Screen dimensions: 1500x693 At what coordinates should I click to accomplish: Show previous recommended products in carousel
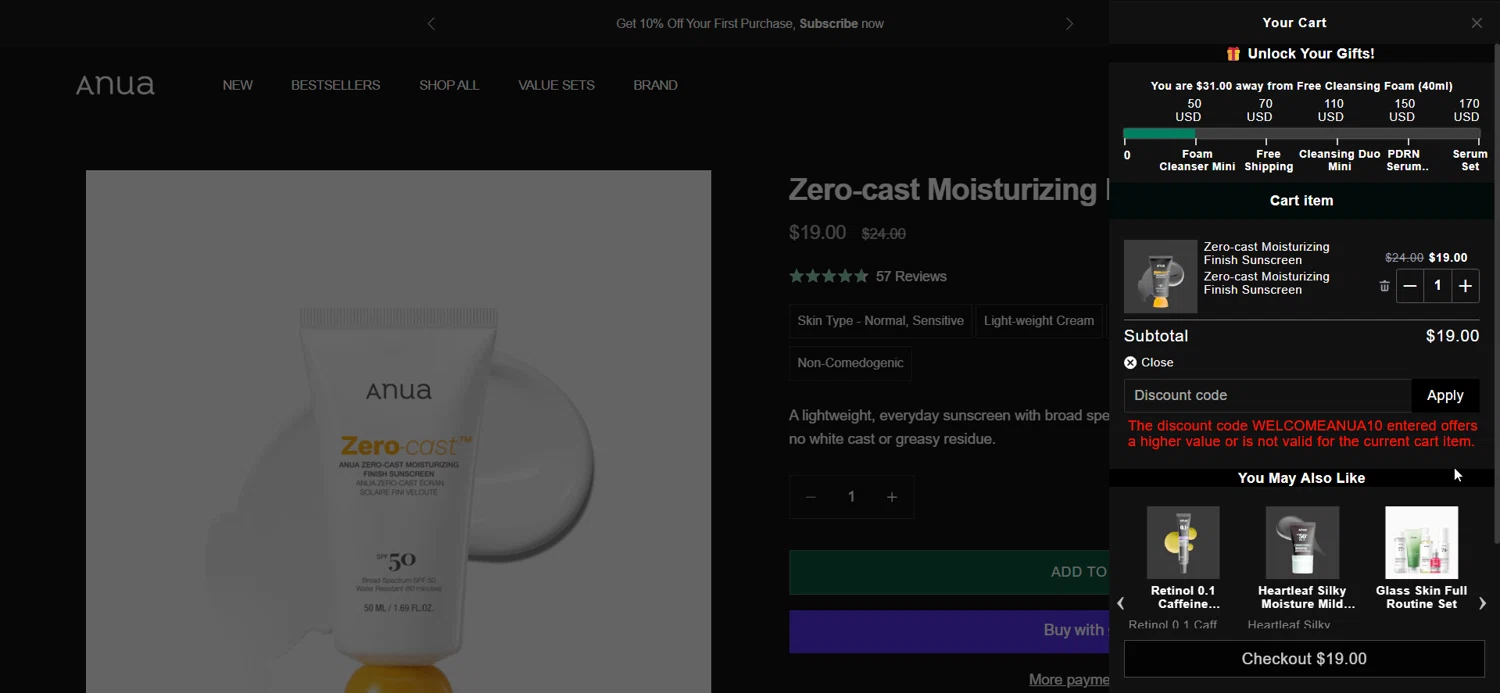pos(1121,603)
